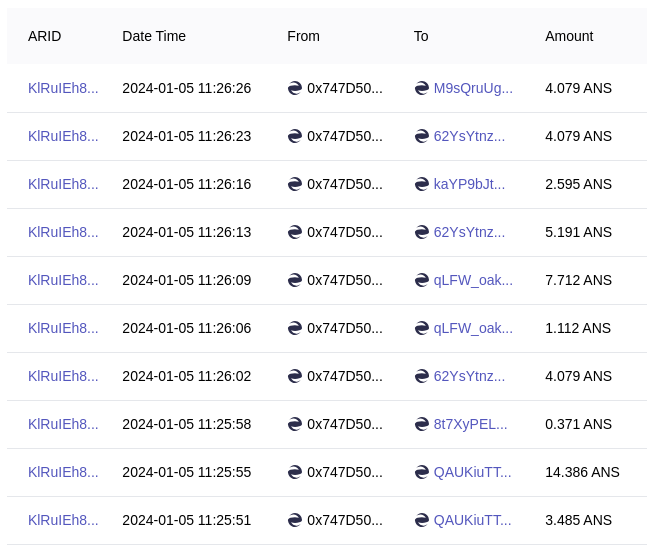Open ARID link in 11:26:26 row

coord(63,88)
